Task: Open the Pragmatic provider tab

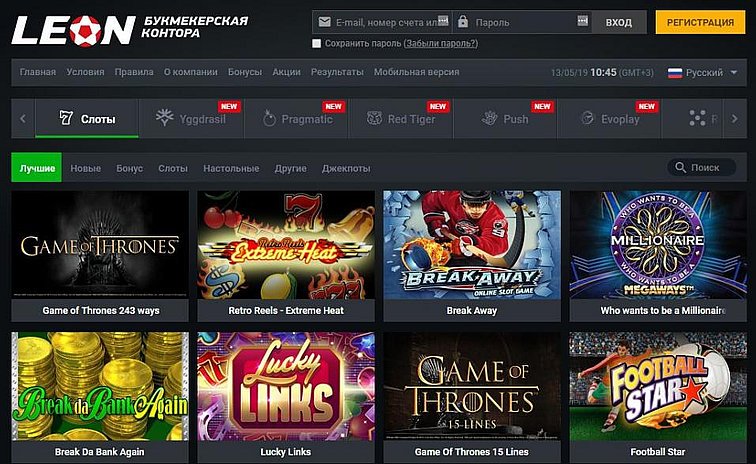Action: coord(297,118)
